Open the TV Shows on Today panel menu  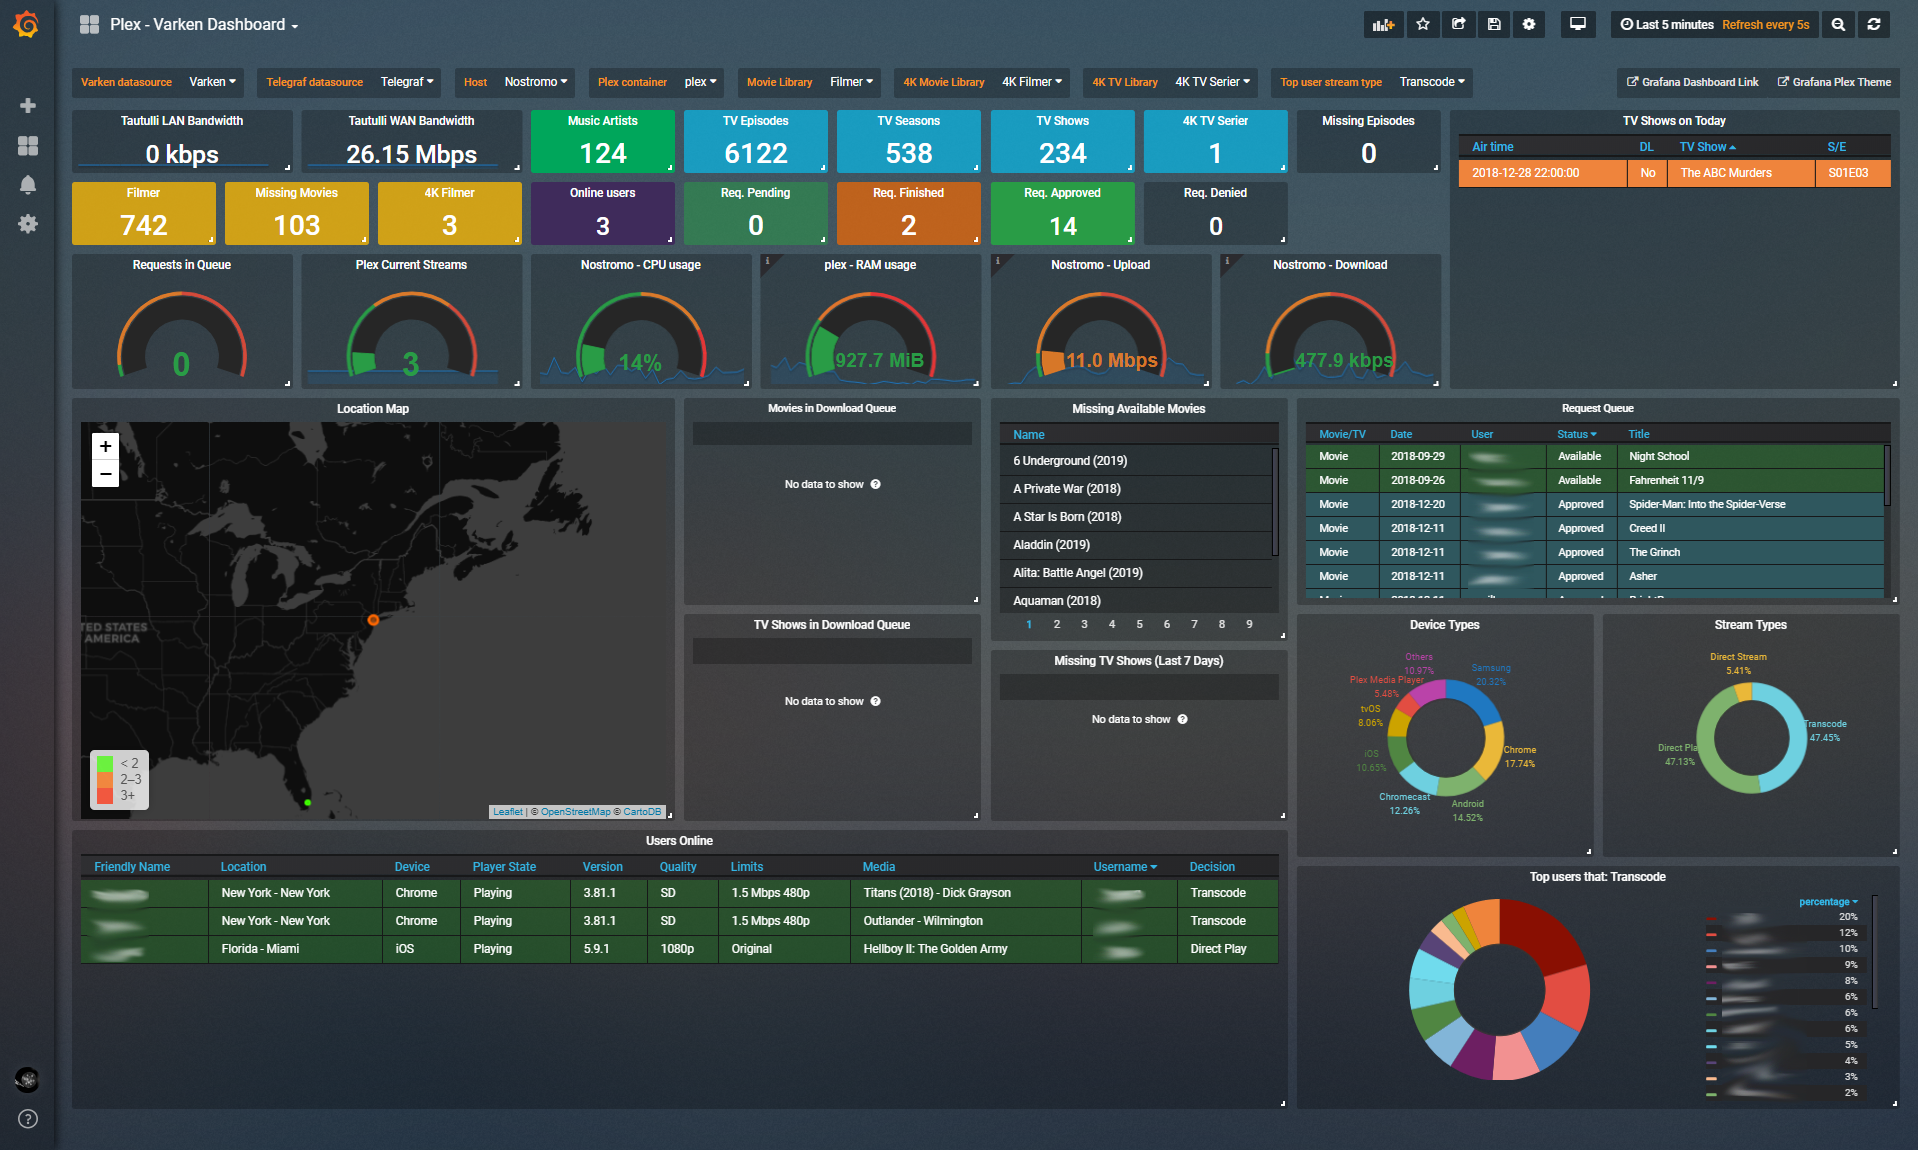click(x=1674, y=121)
